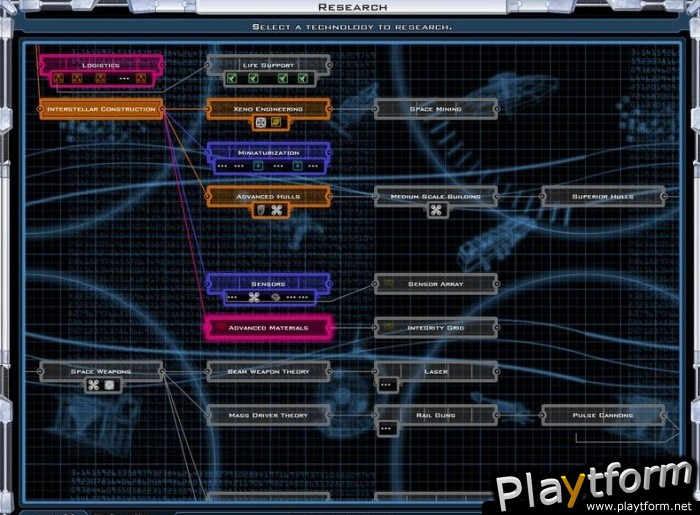Choose Xeno Engineering to research
Image resolution: width=700 pixels, height=515 pixels.
[x=268, y=109]
